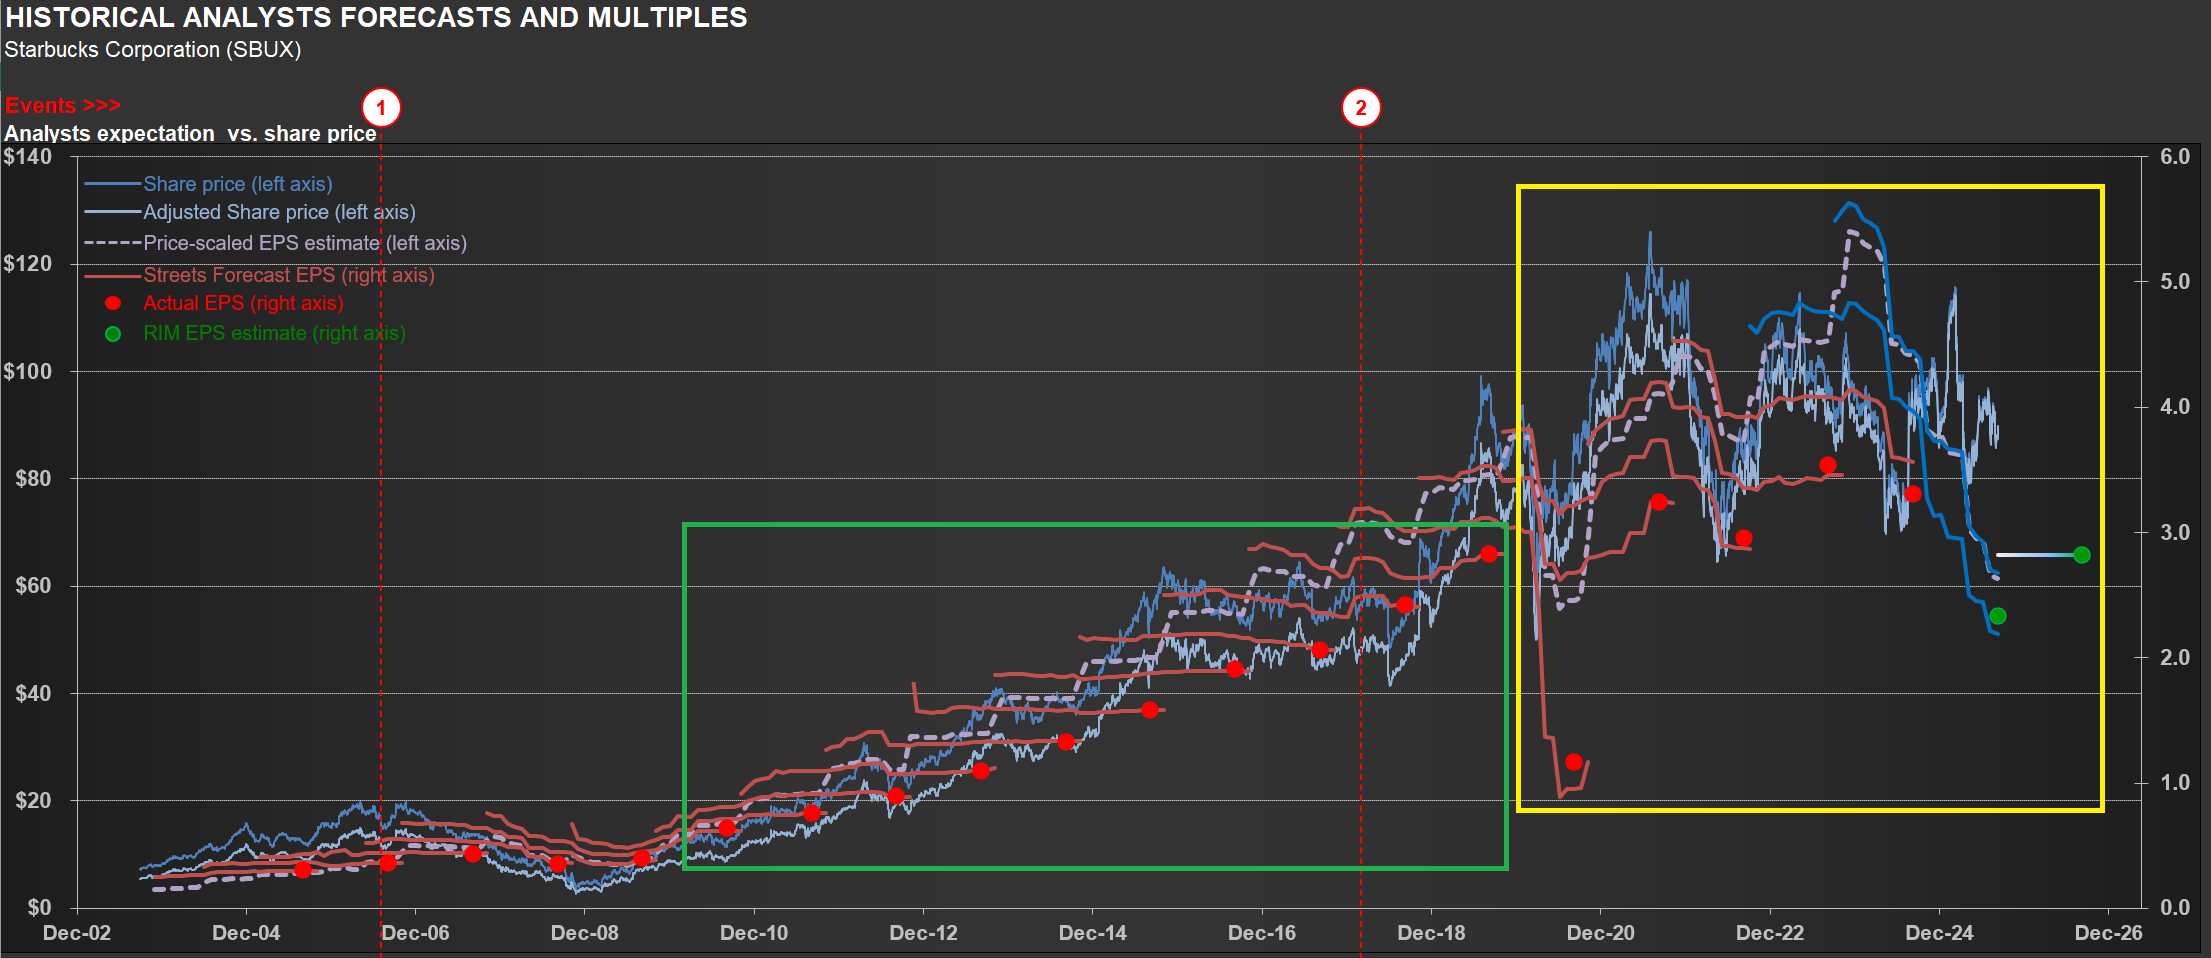Viewport: 2211px width, 958px height.
Task: Toggle the Adjusted Share price legend entry
Action: [279, 212]
